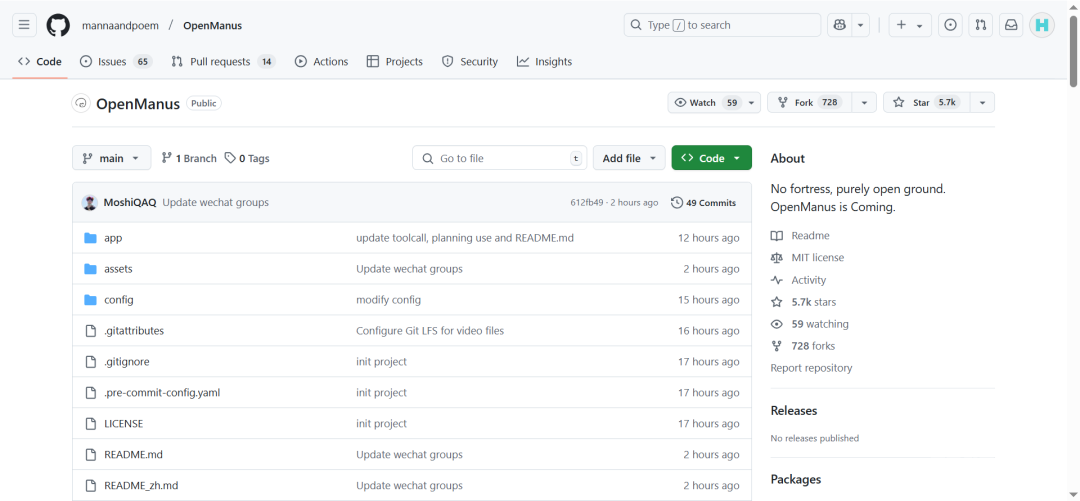Click the app folder icon
This screenshot has width=1080, height=501.
coord(90,238)
